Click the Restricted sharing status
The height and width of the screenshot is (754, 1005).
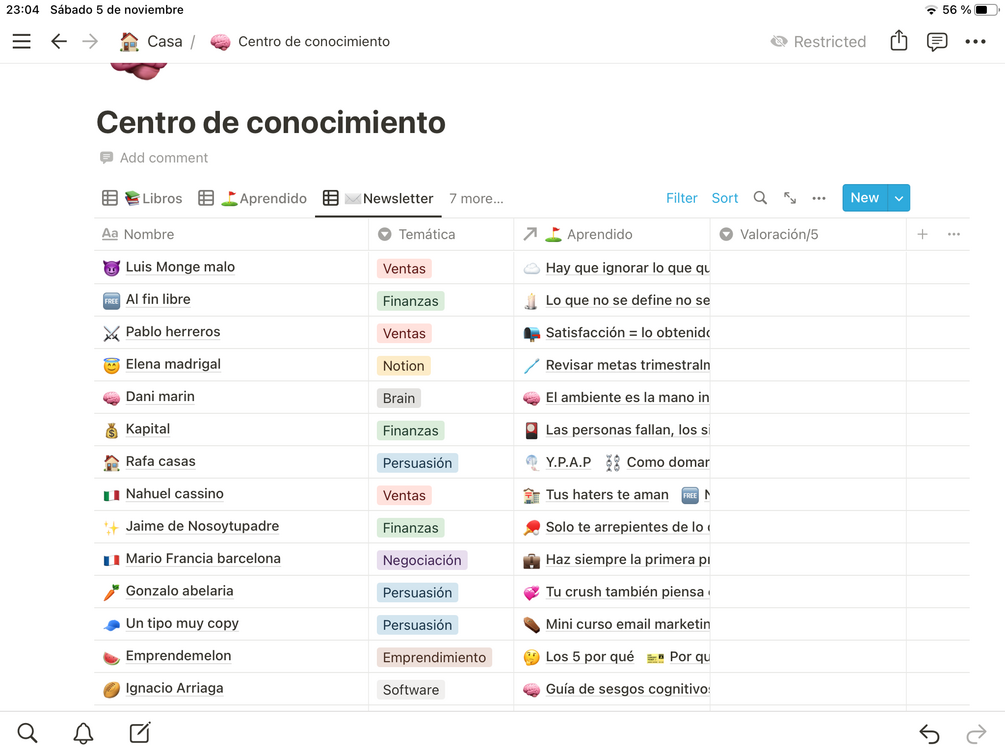coord(818,42)
